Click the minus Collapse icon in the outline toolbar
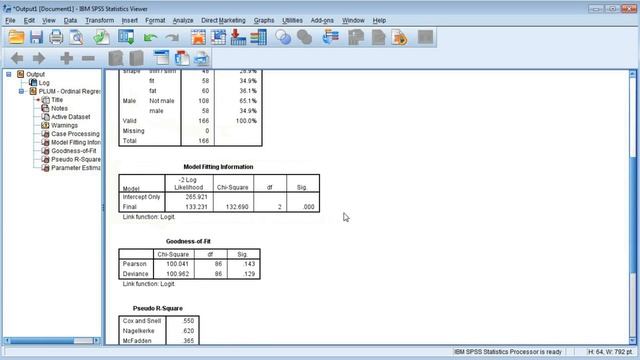 (88, 58)
